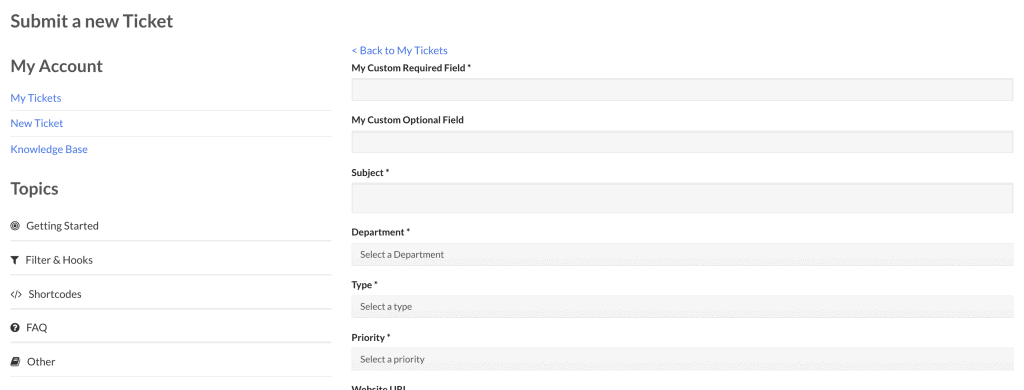Open the Knowledge Base link
The image size is (1024, 390).
(49, 150)
